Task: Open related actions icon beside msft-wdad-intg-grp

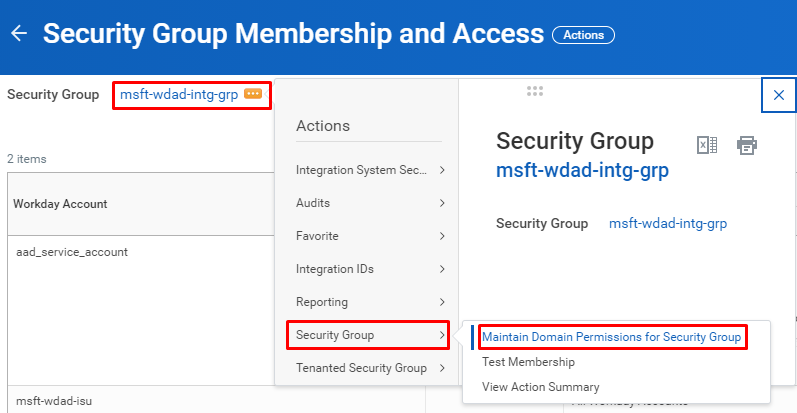Action: (x=252, y=94)
